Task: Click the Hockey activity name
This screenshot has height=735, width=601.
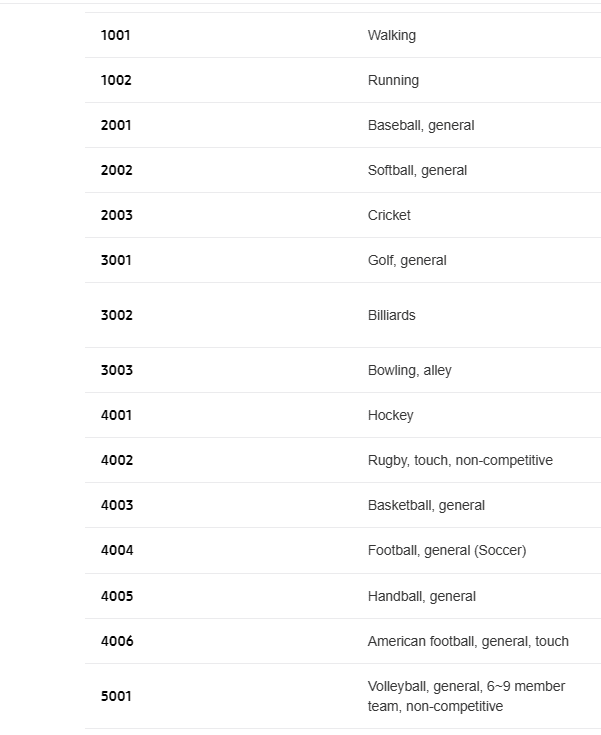Action: 391,415
